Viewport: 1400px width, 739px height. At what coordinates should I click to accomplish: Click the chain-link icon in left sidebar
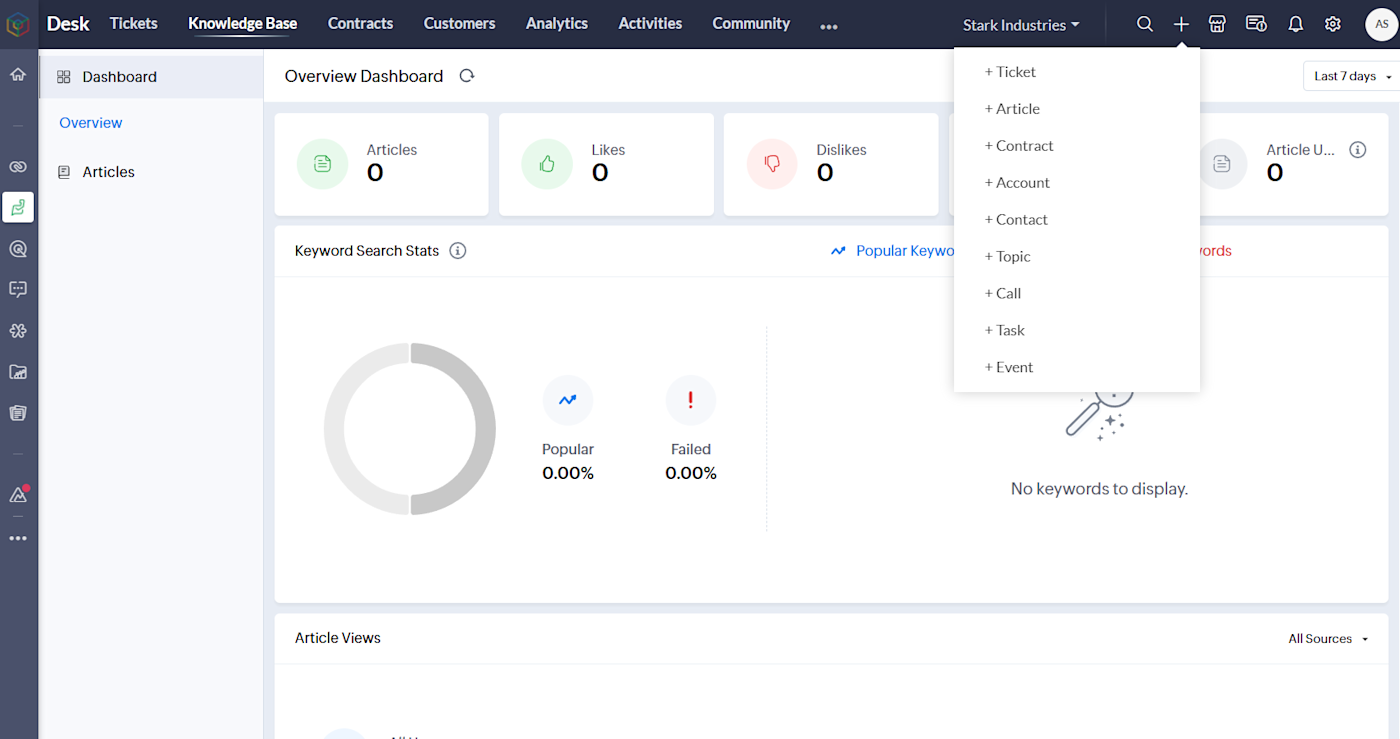click(18, 167)
